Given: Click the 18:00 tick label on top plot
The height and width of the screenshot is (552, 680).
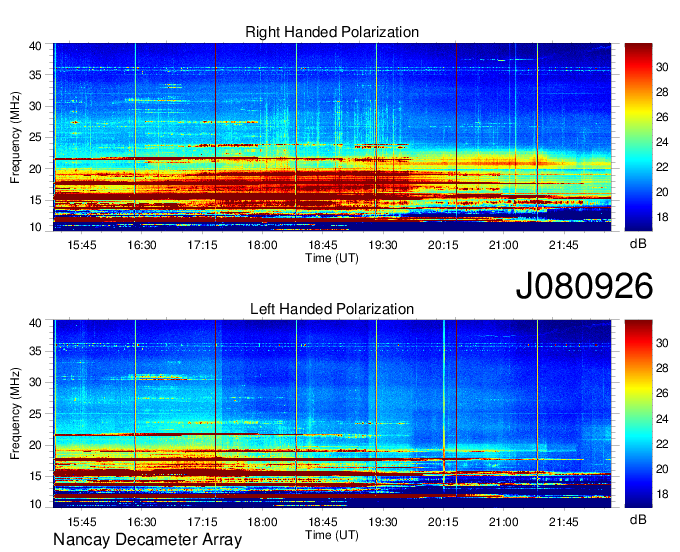Looking at the screenshot, I should (262, 245).
